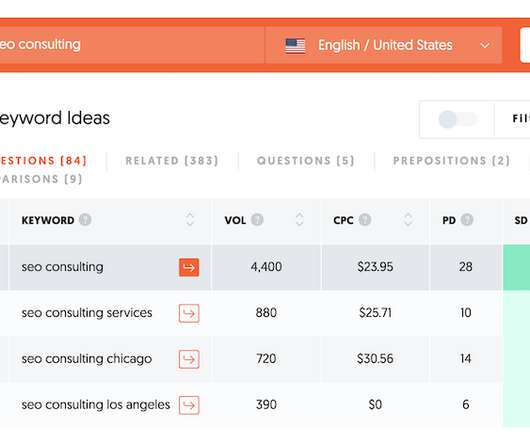Screen dimensions: 530x442
Task: Click the green SD cell for seo consulting
Action: 516,267
